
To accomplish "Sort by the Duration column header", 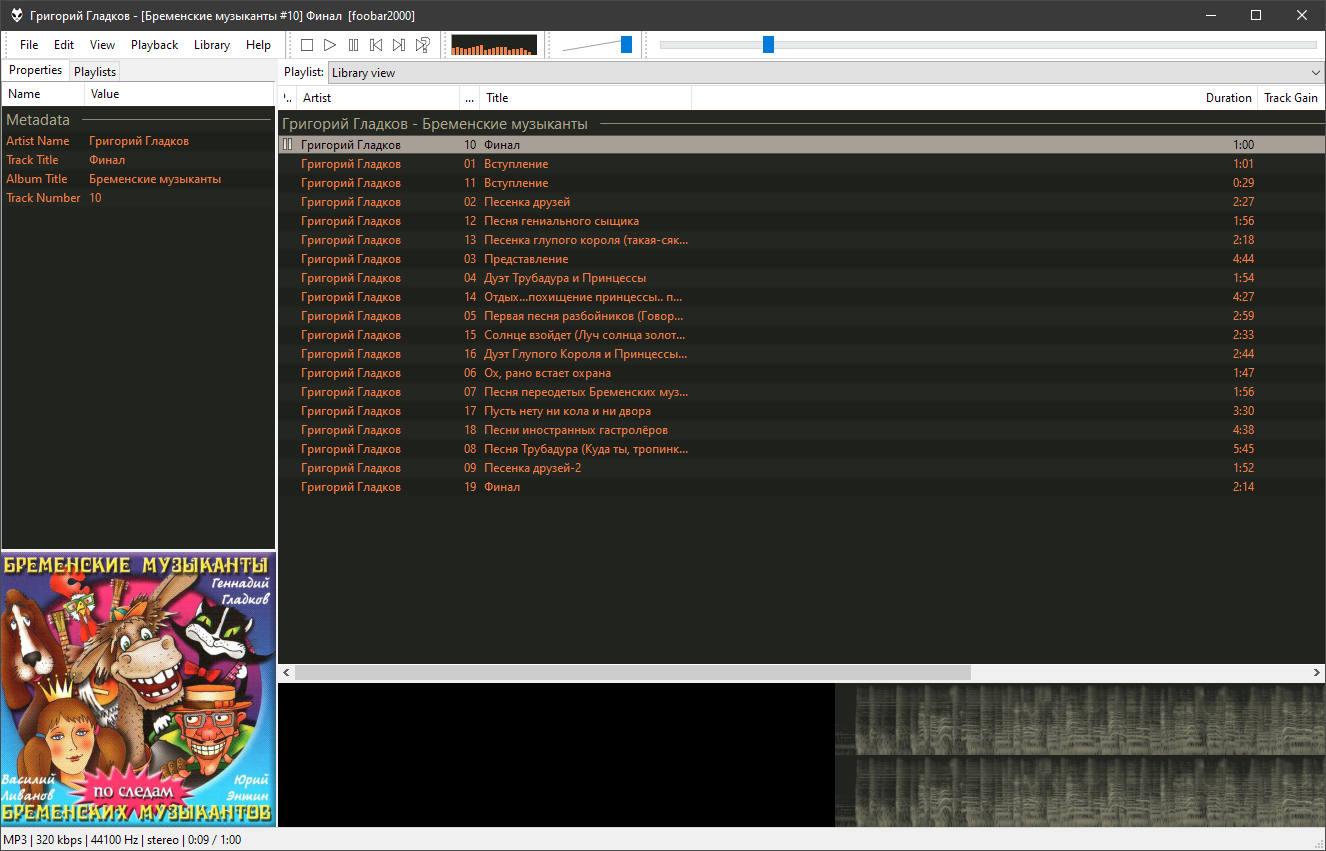I will (x=1228, y=98).
